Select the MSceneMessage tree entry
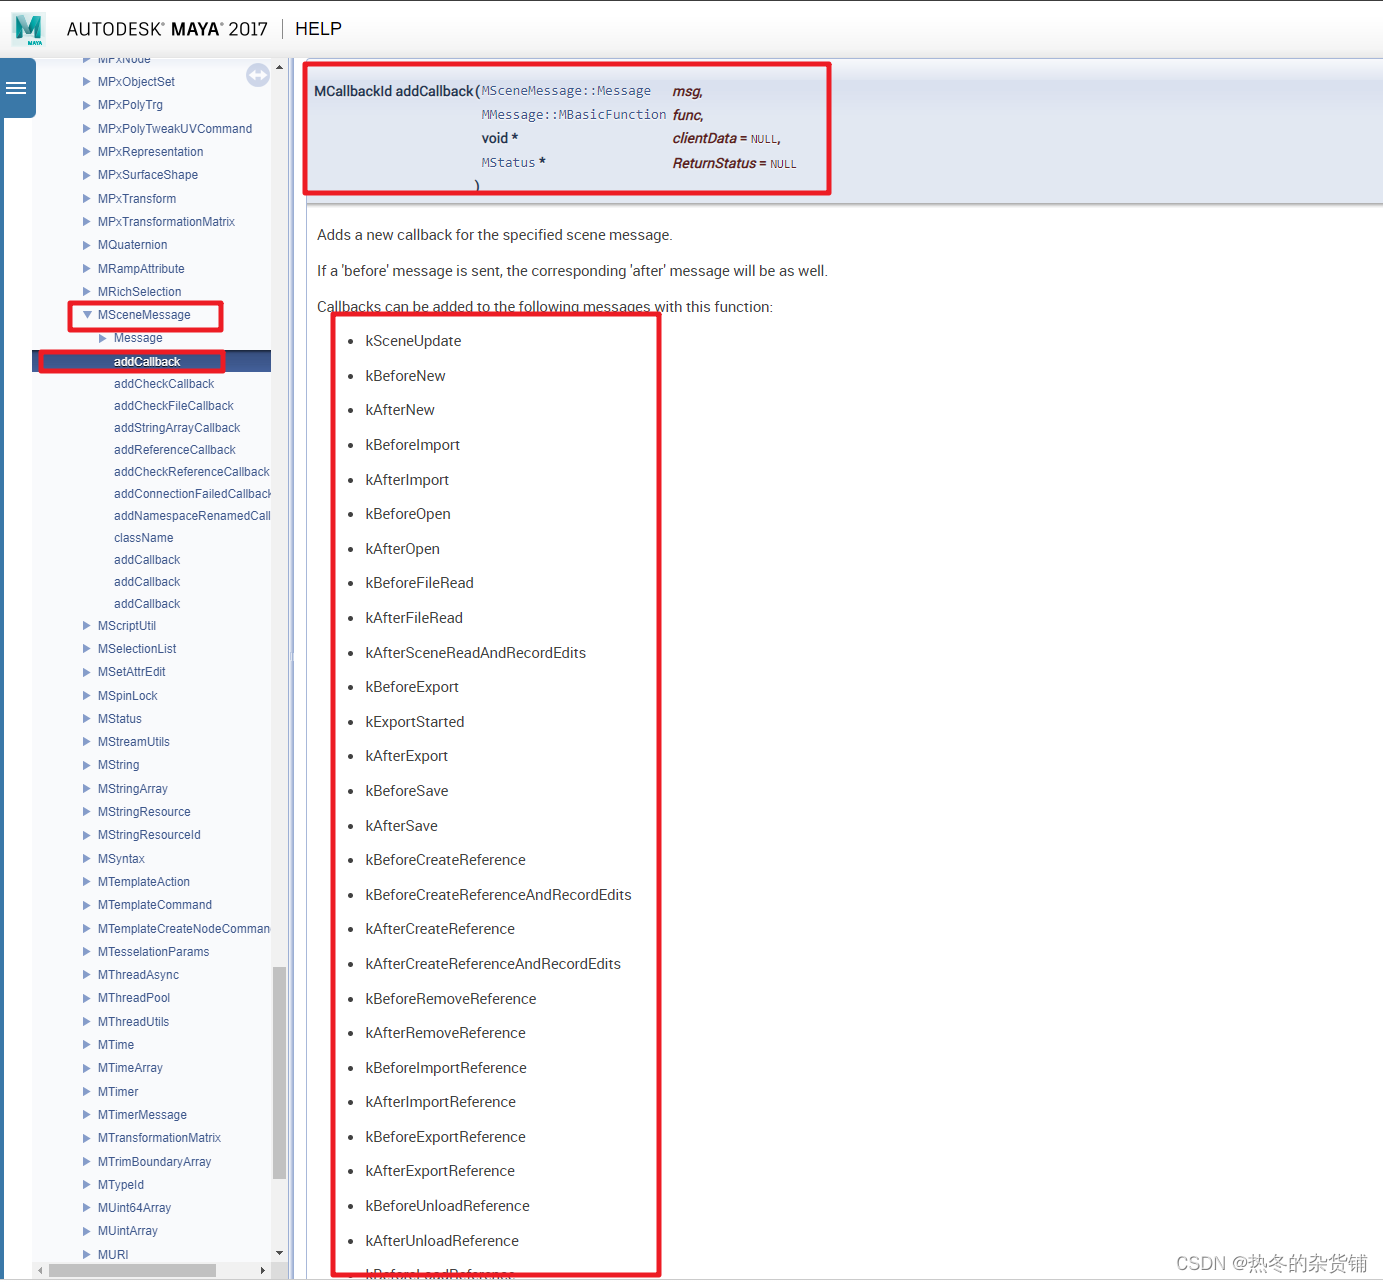The image size is (1383, 1283). tap(144, 315)
